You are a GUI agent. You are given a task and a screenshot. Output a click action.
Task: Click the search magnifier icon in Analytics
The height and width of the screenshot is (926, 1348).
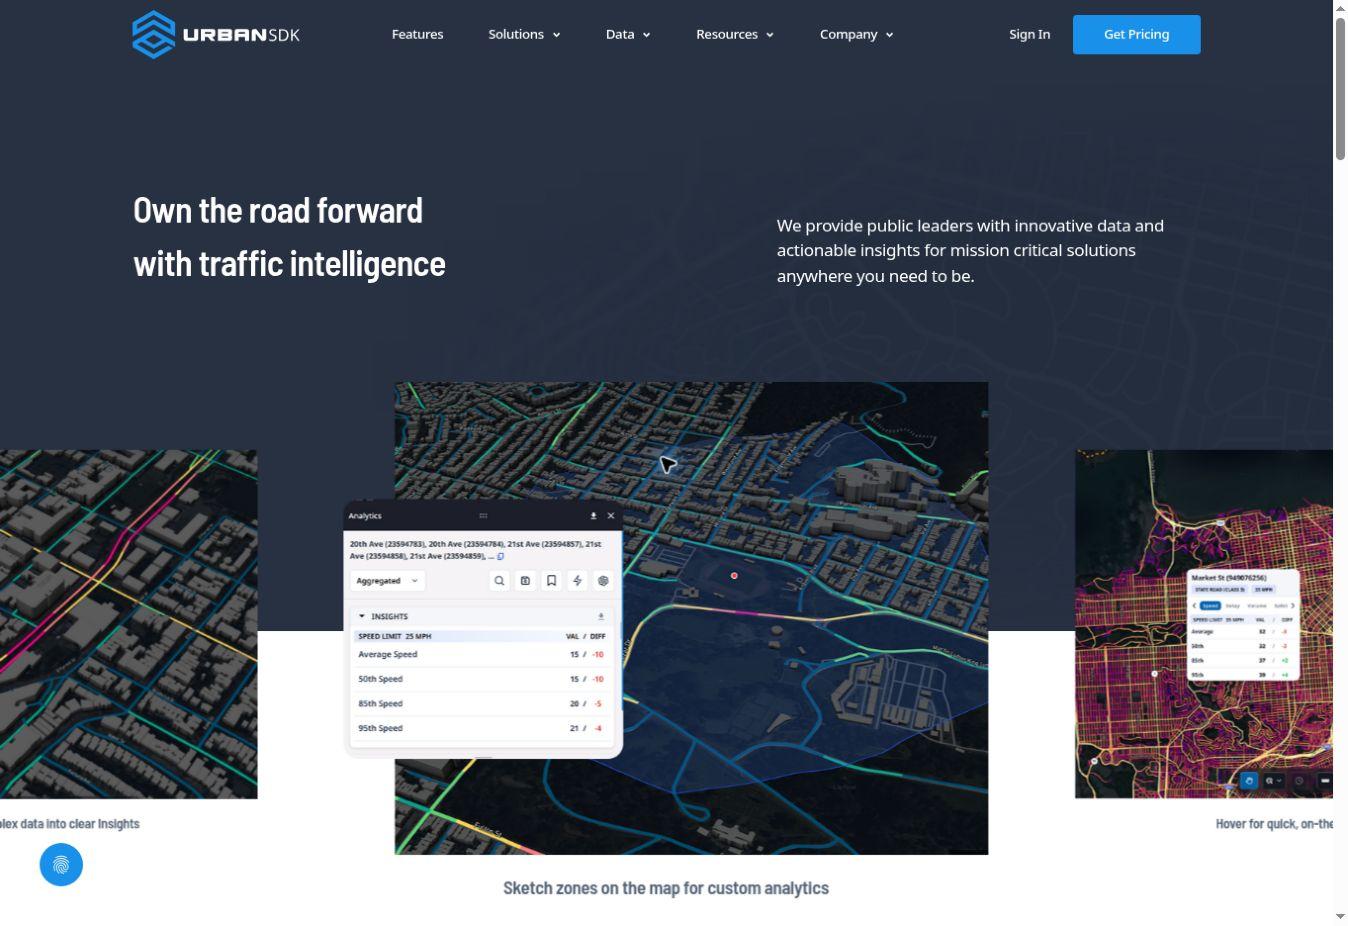499,581
